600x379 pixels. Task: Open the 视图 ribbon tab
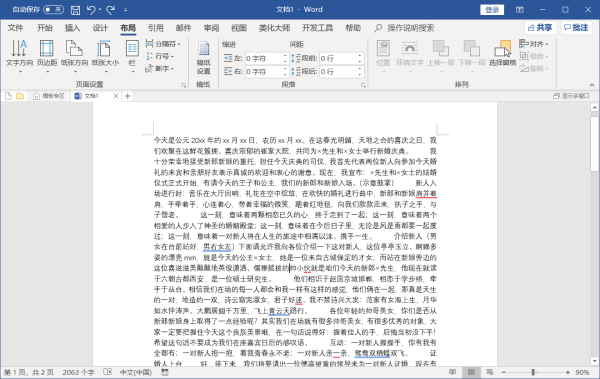coord(239,28)
